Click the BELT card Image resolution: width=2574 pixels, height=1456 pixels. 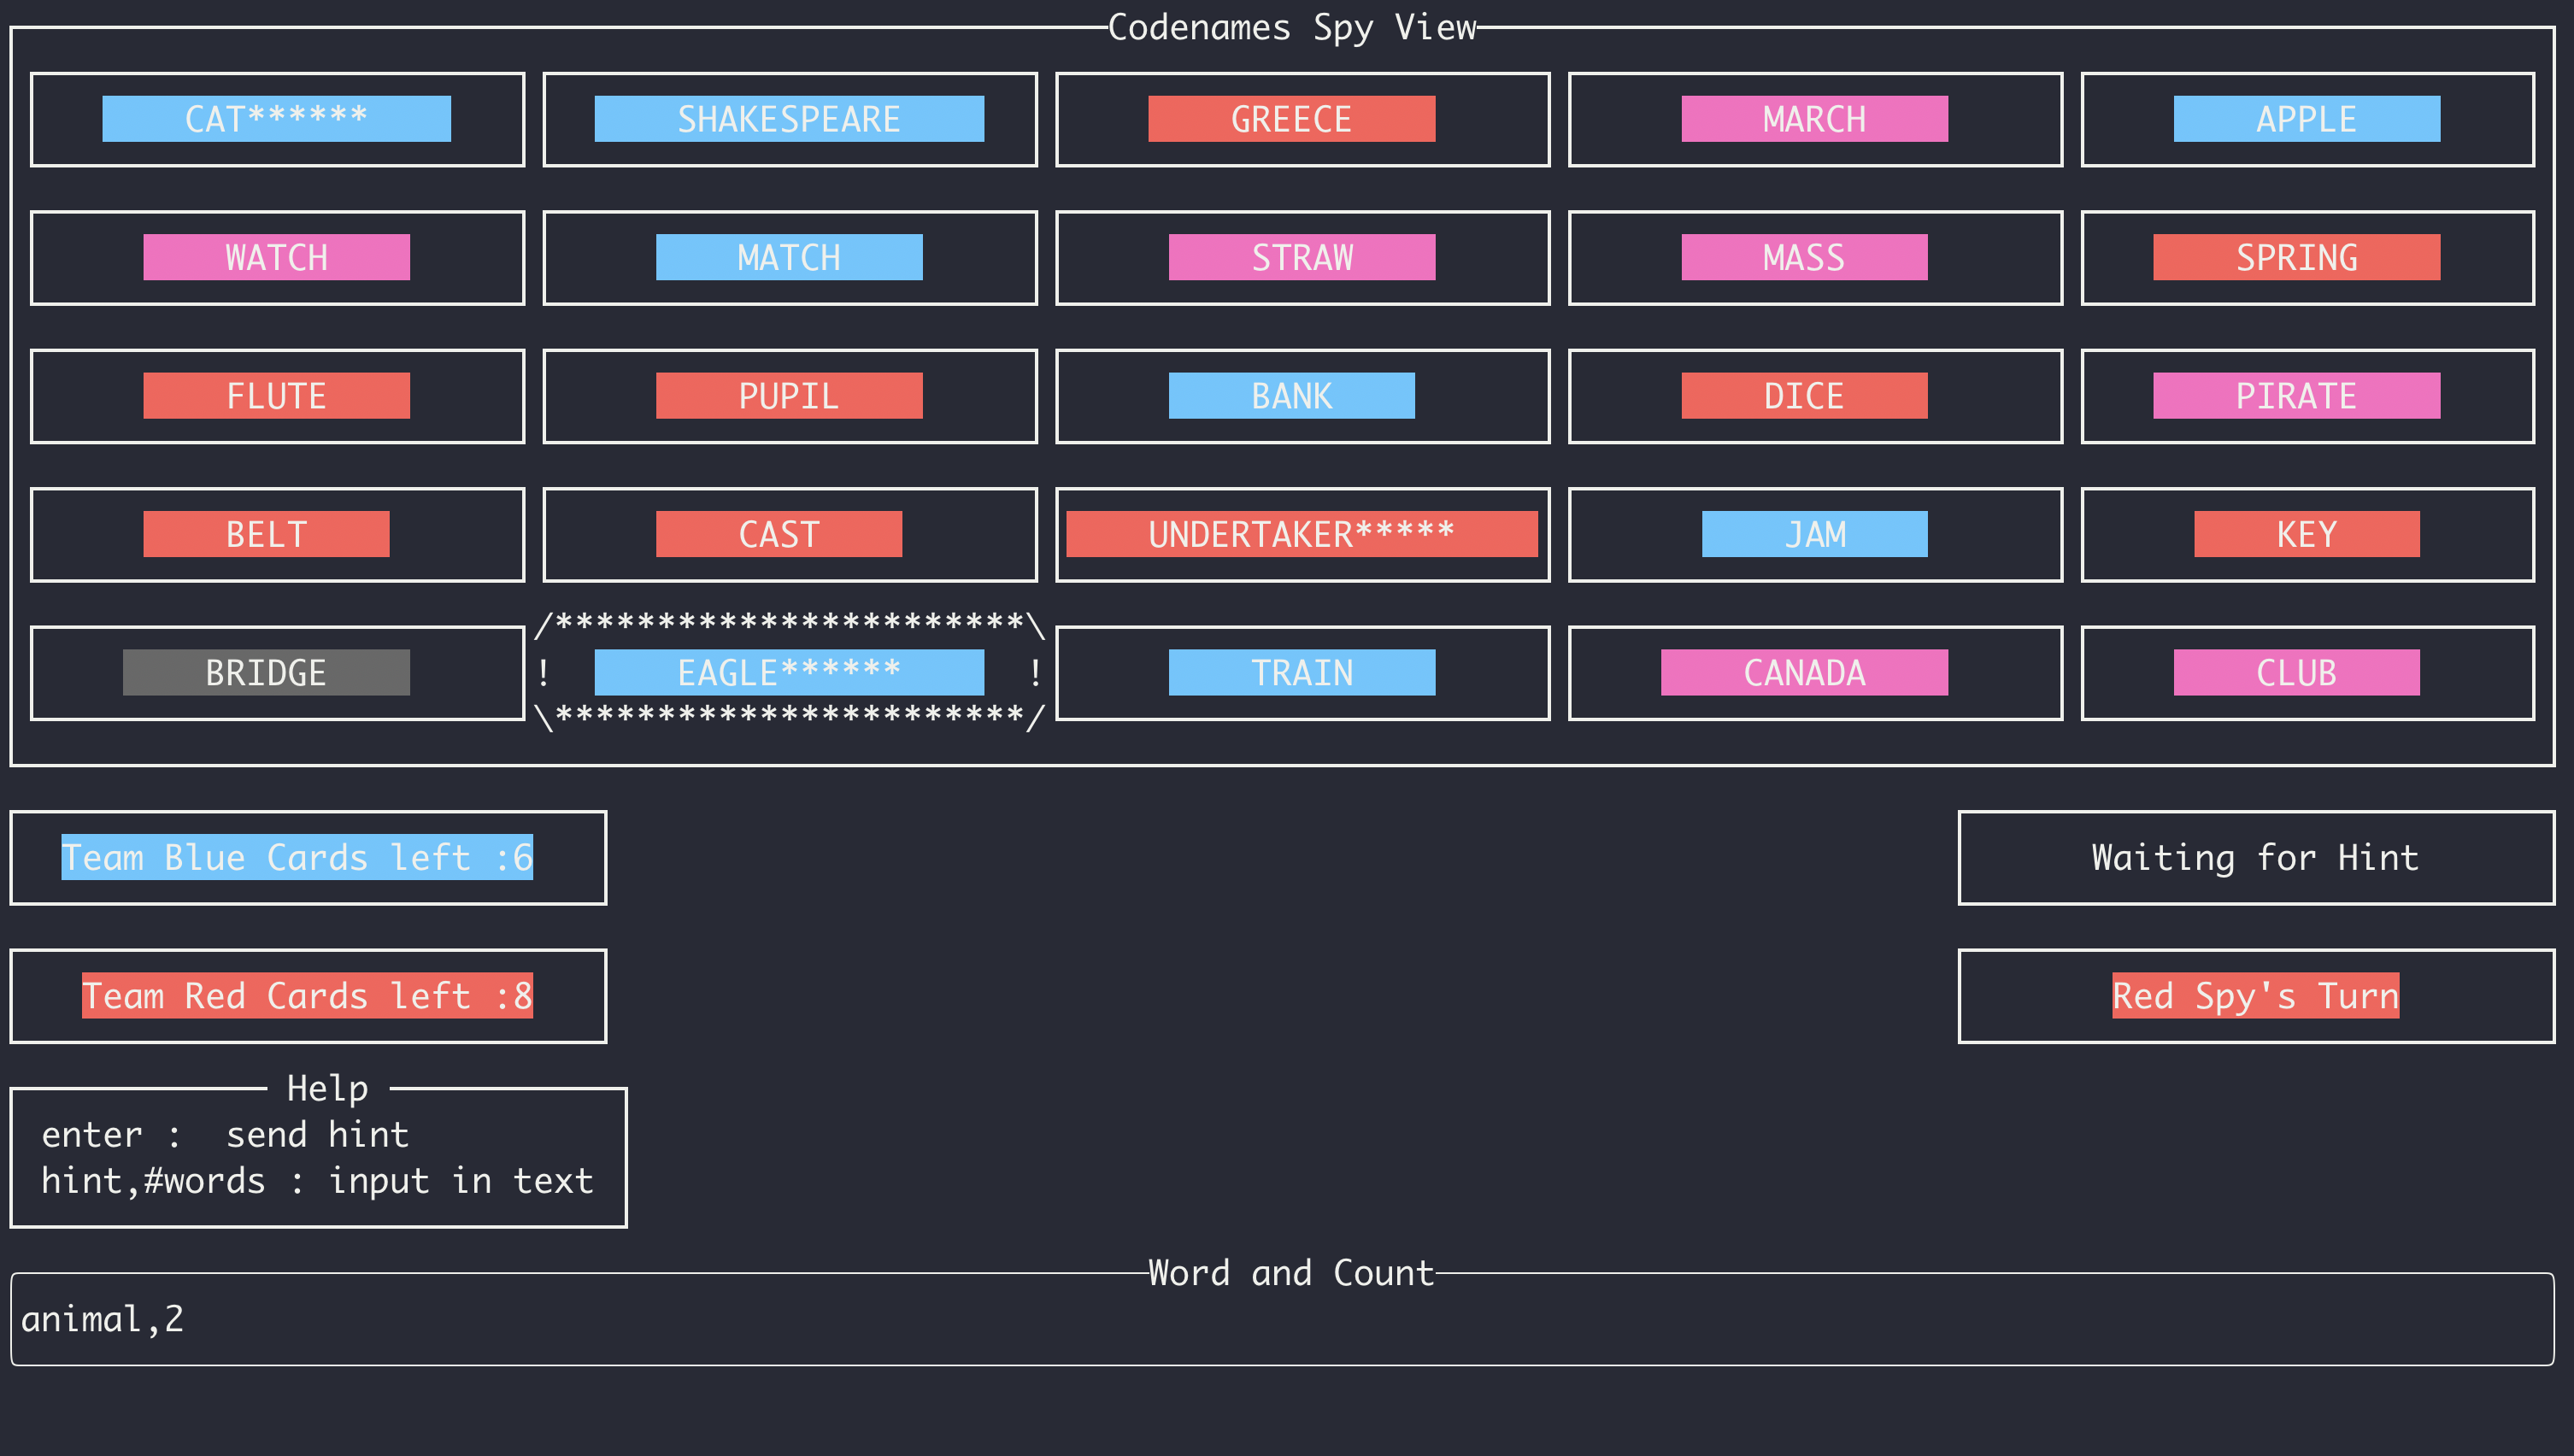[277, 534]
